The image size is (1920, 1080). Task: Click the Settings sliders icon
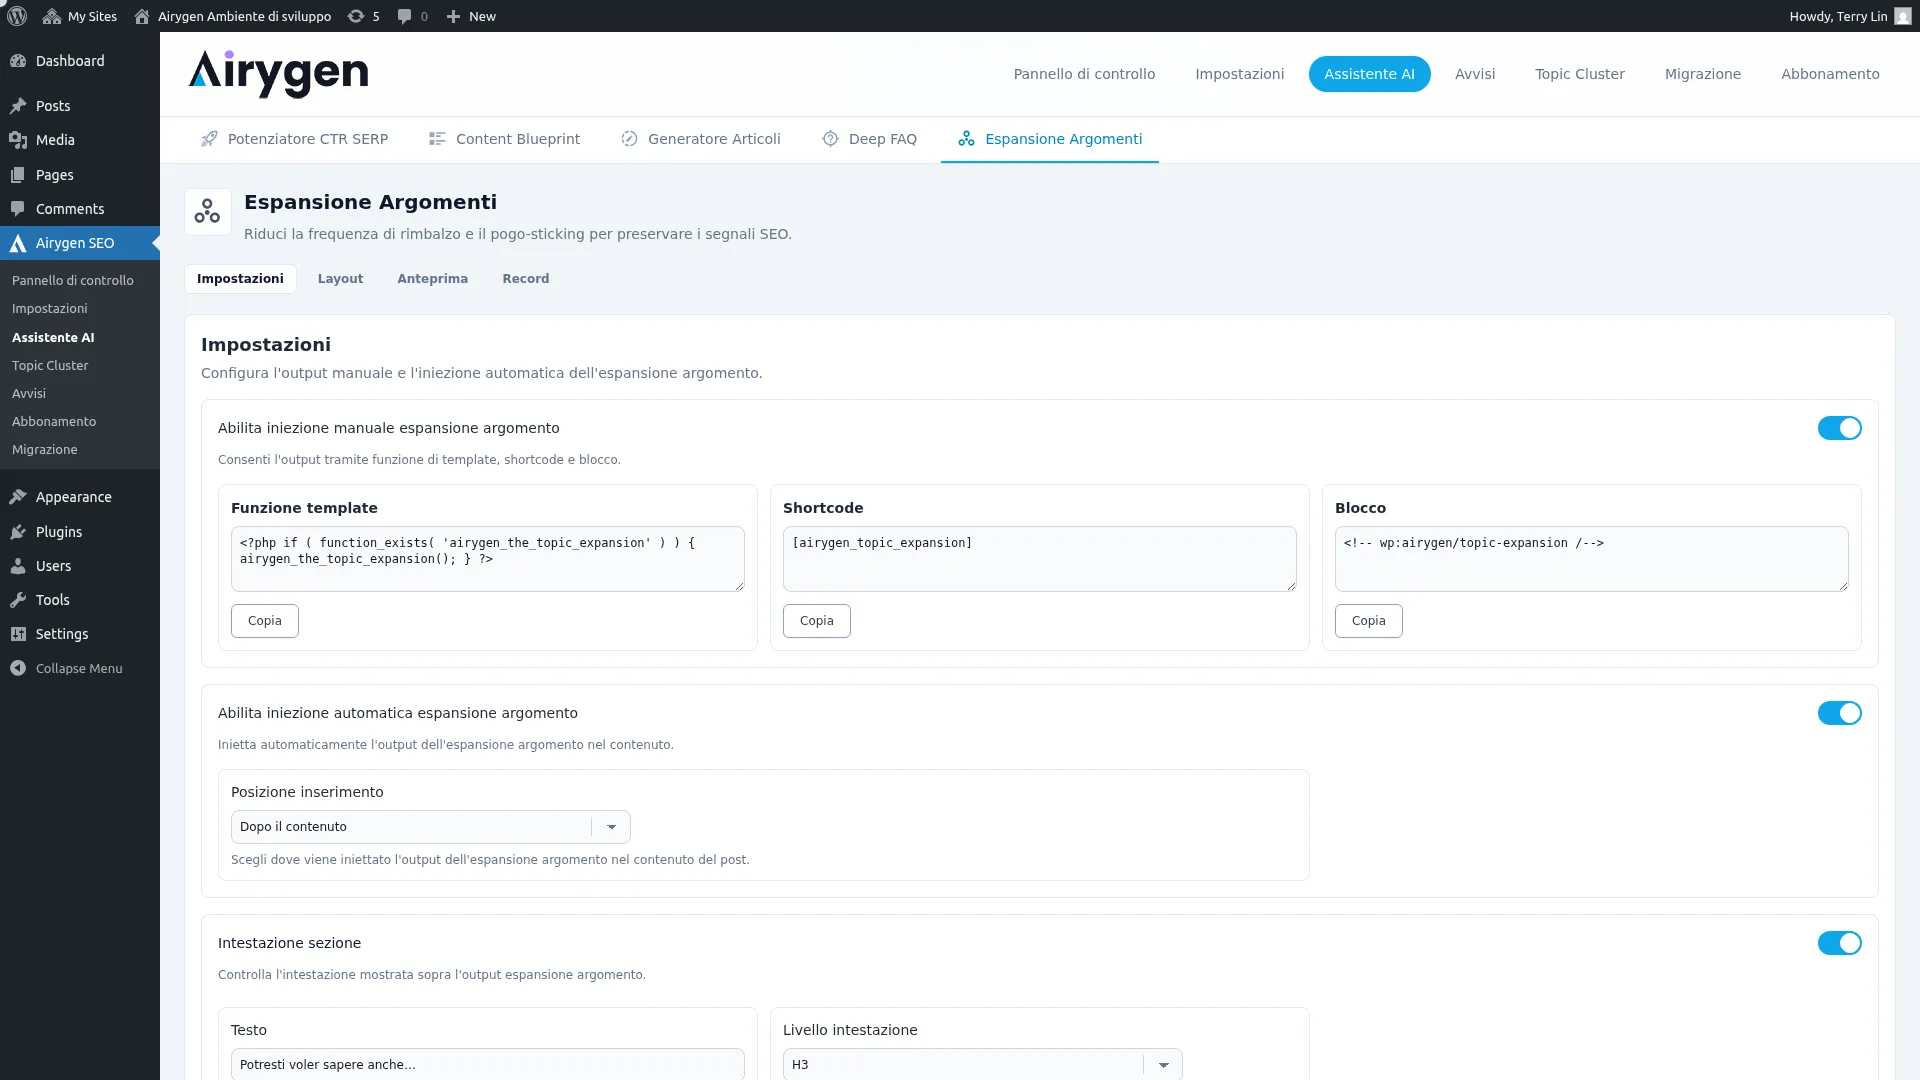click(x=18, y=634)
